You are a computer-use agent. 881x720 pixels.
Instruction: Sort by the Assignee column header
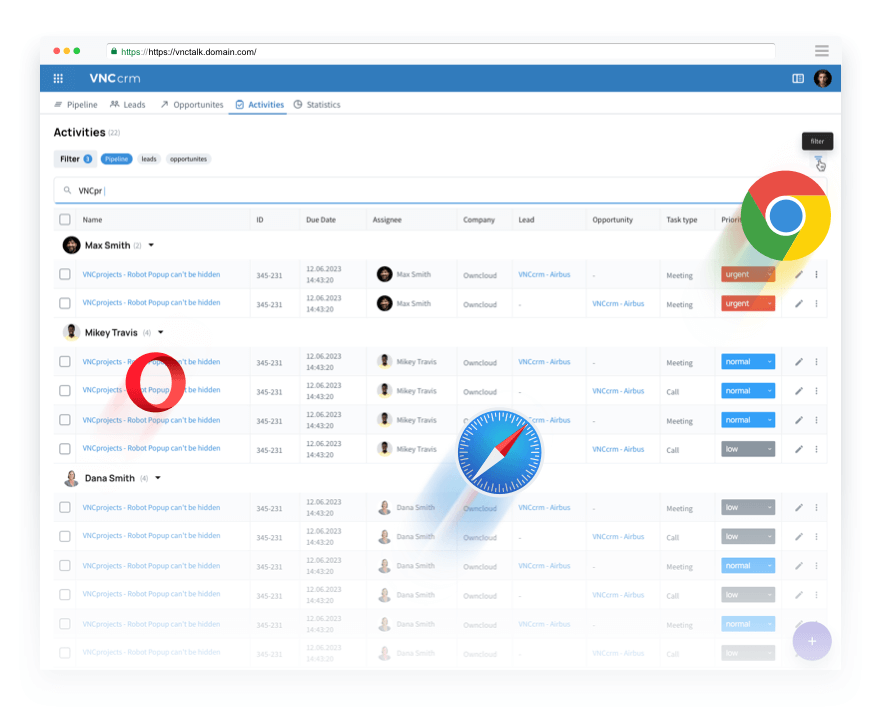[387, 220]
